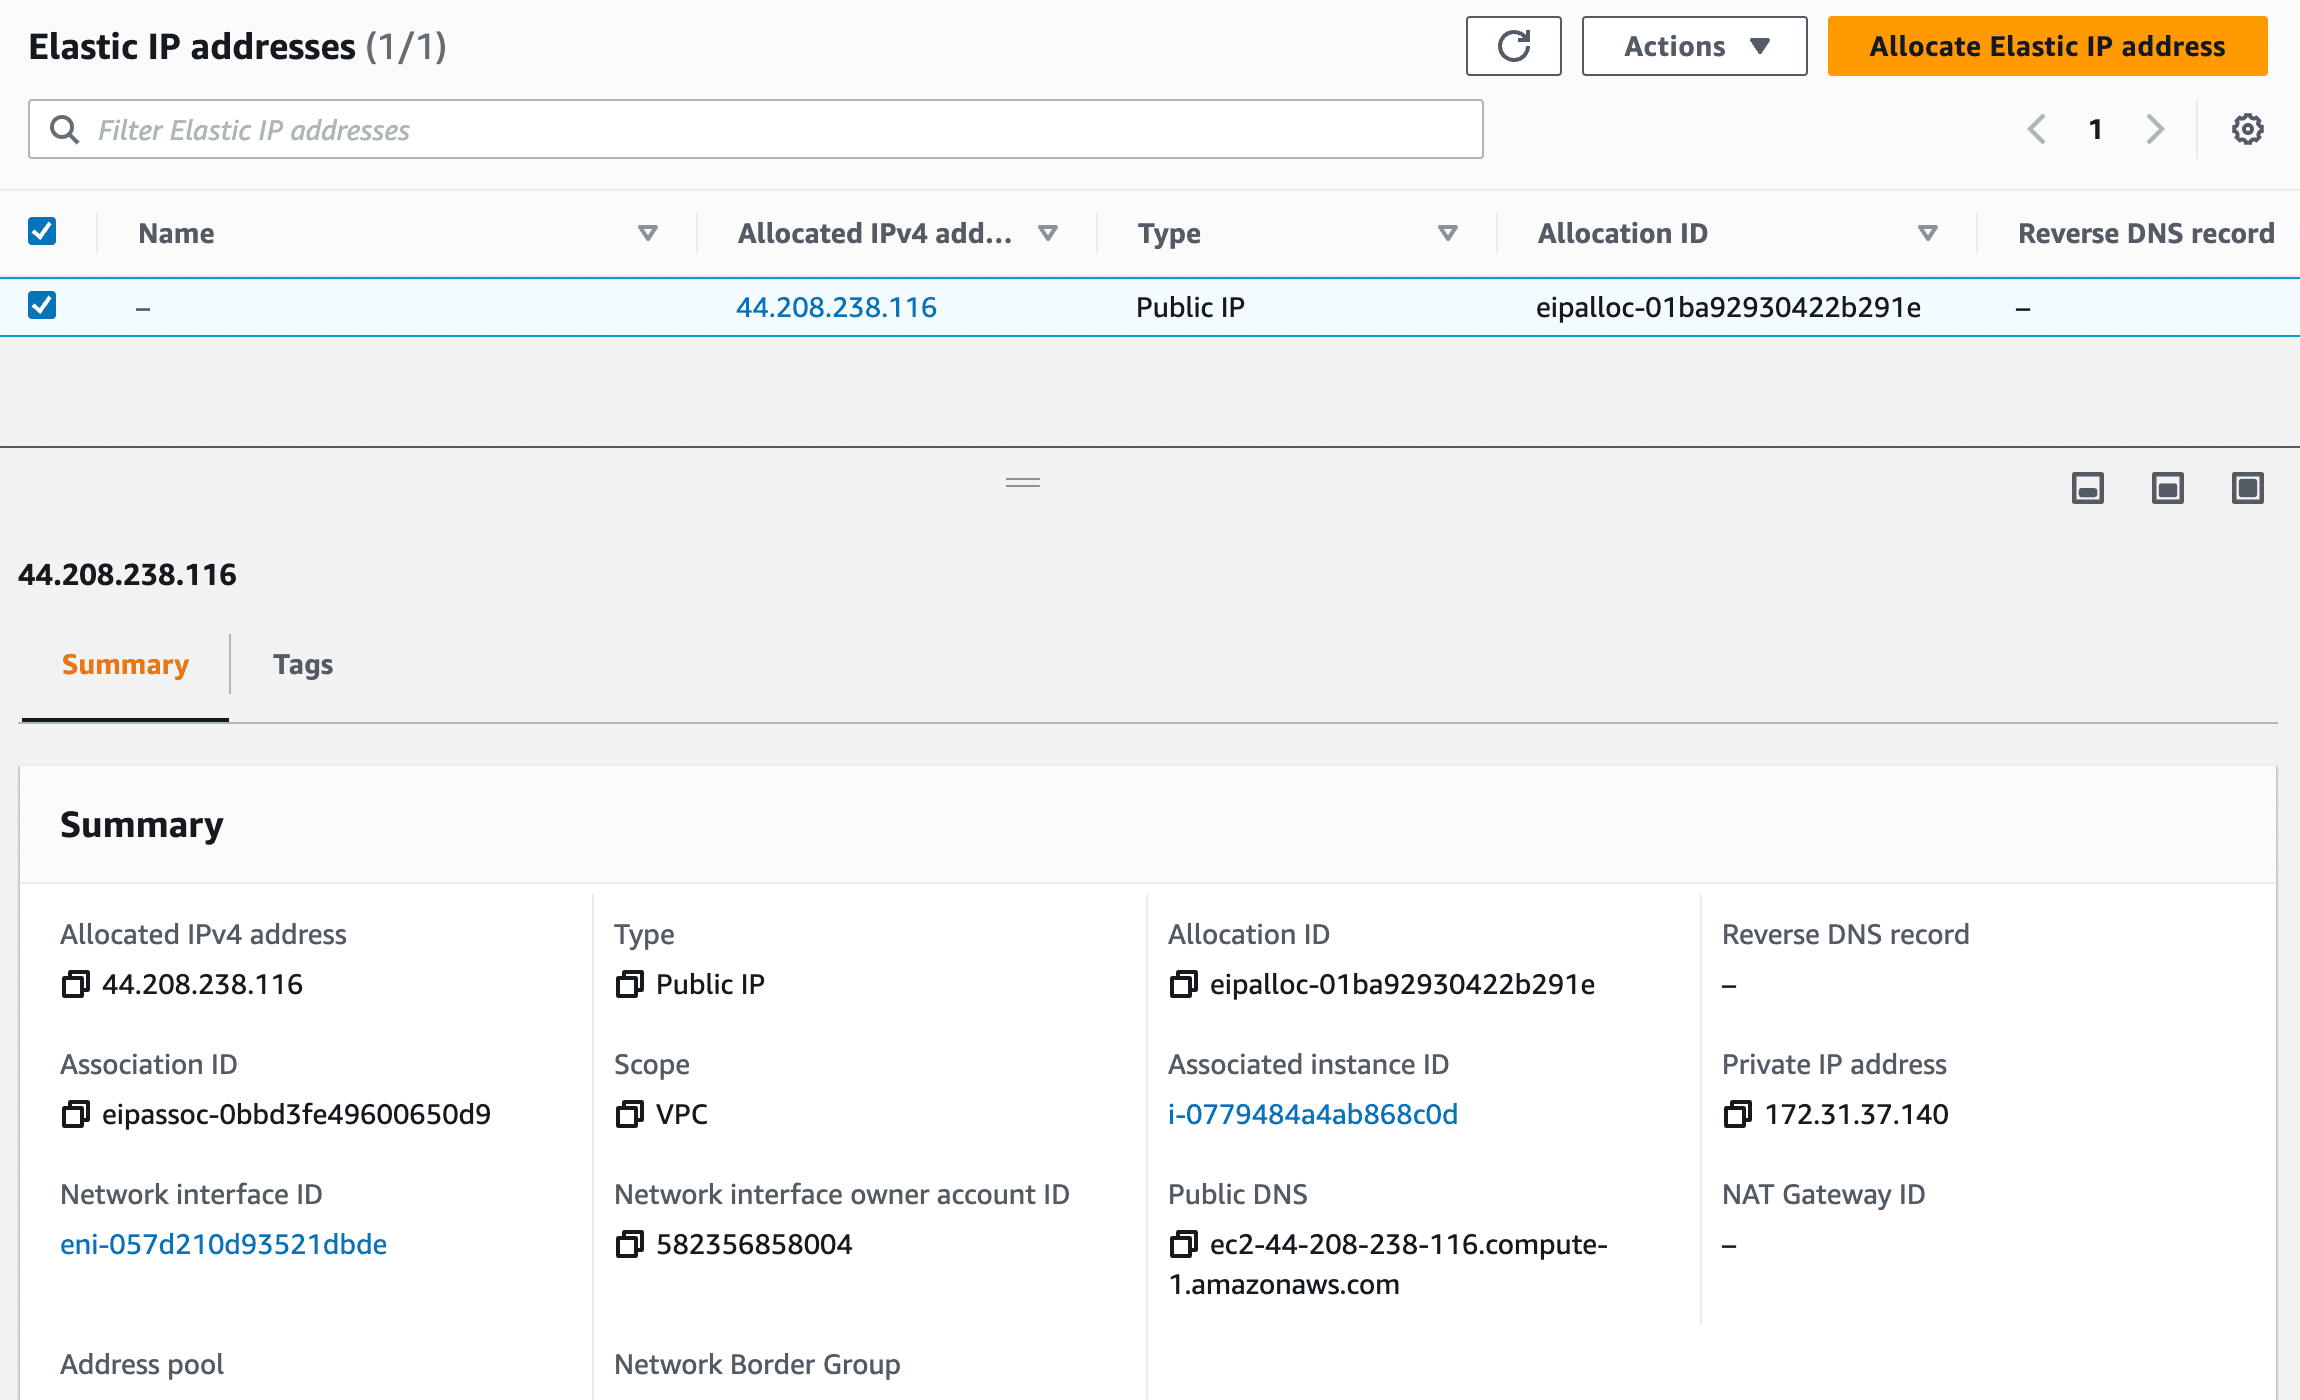Copy the Association ID value
This screenshot has width=2300, height=1400.
click(75, 1114)
